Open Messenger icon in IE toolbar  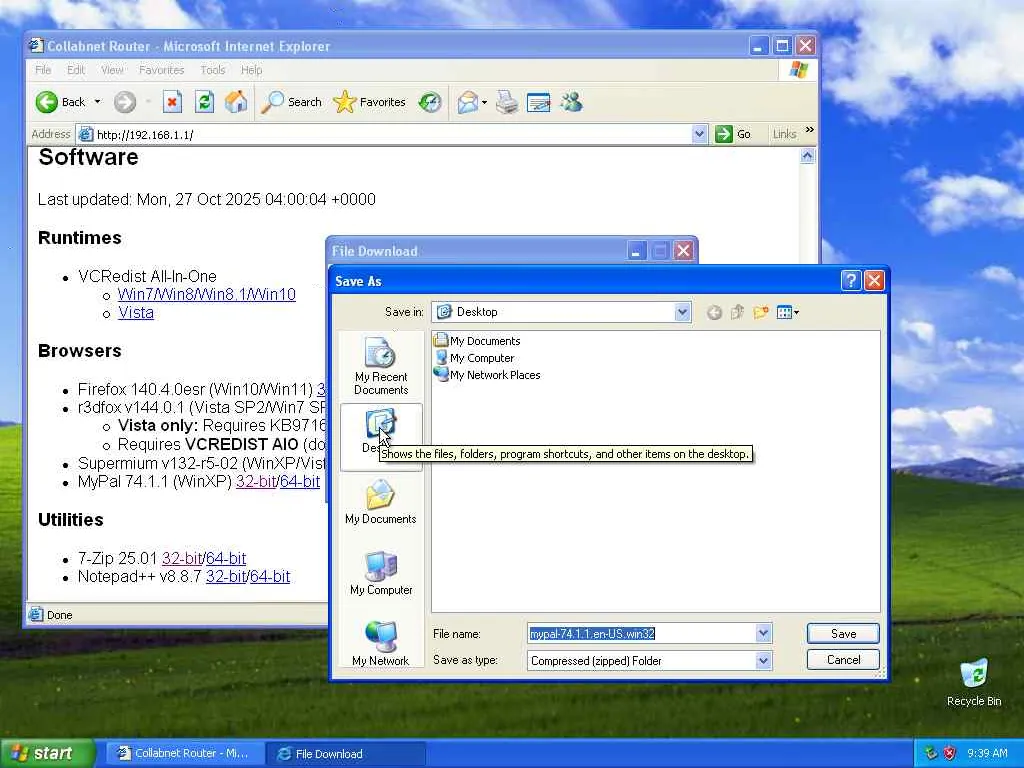[571, 102]
